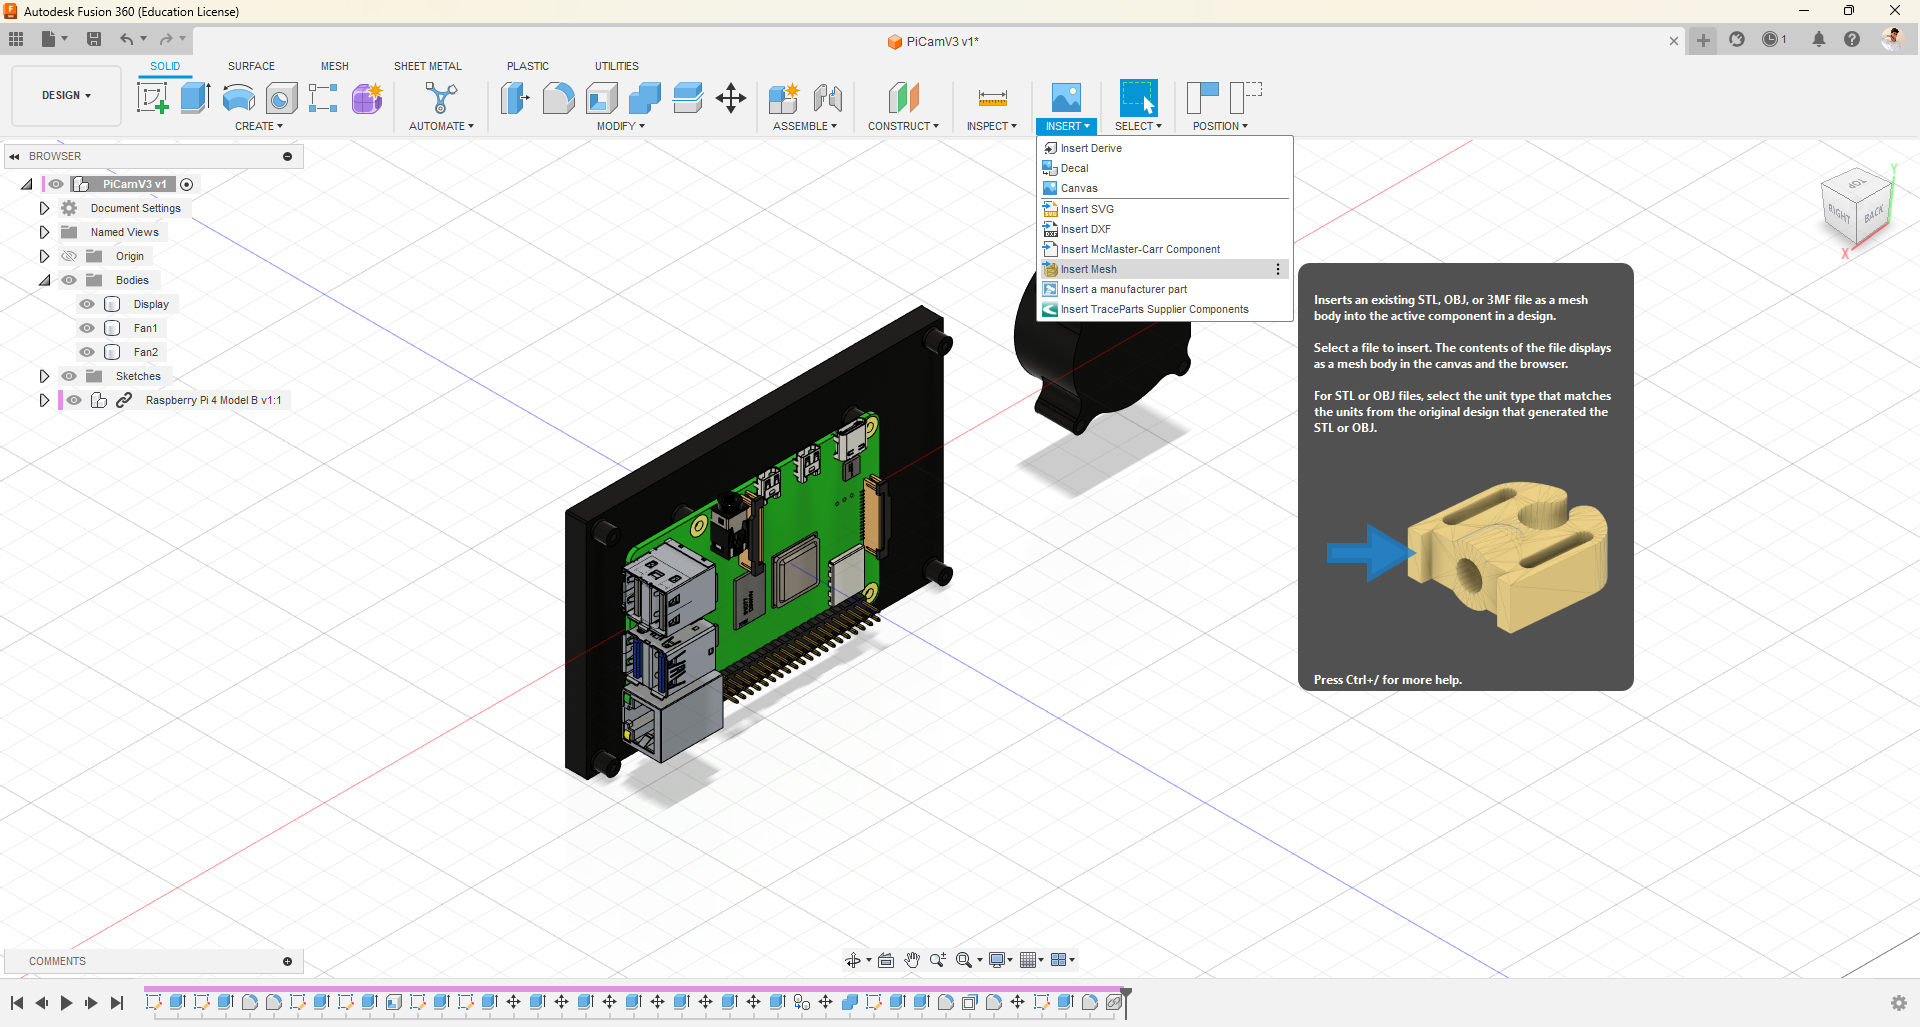Screen dimensions: 1920x1027
Task: Open the Create Form tool
Action: coord(367,98)
